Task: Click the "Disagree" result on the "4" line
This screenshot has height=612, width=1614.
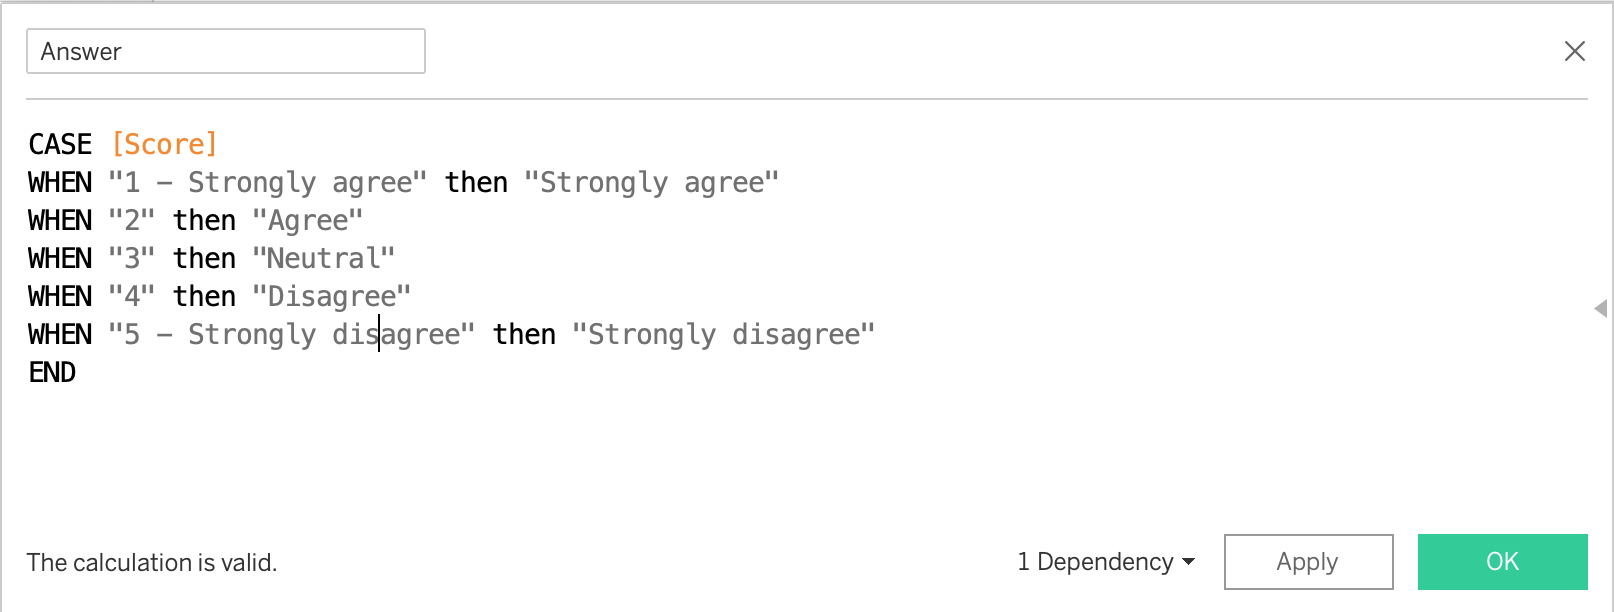Action: (332, 296)
